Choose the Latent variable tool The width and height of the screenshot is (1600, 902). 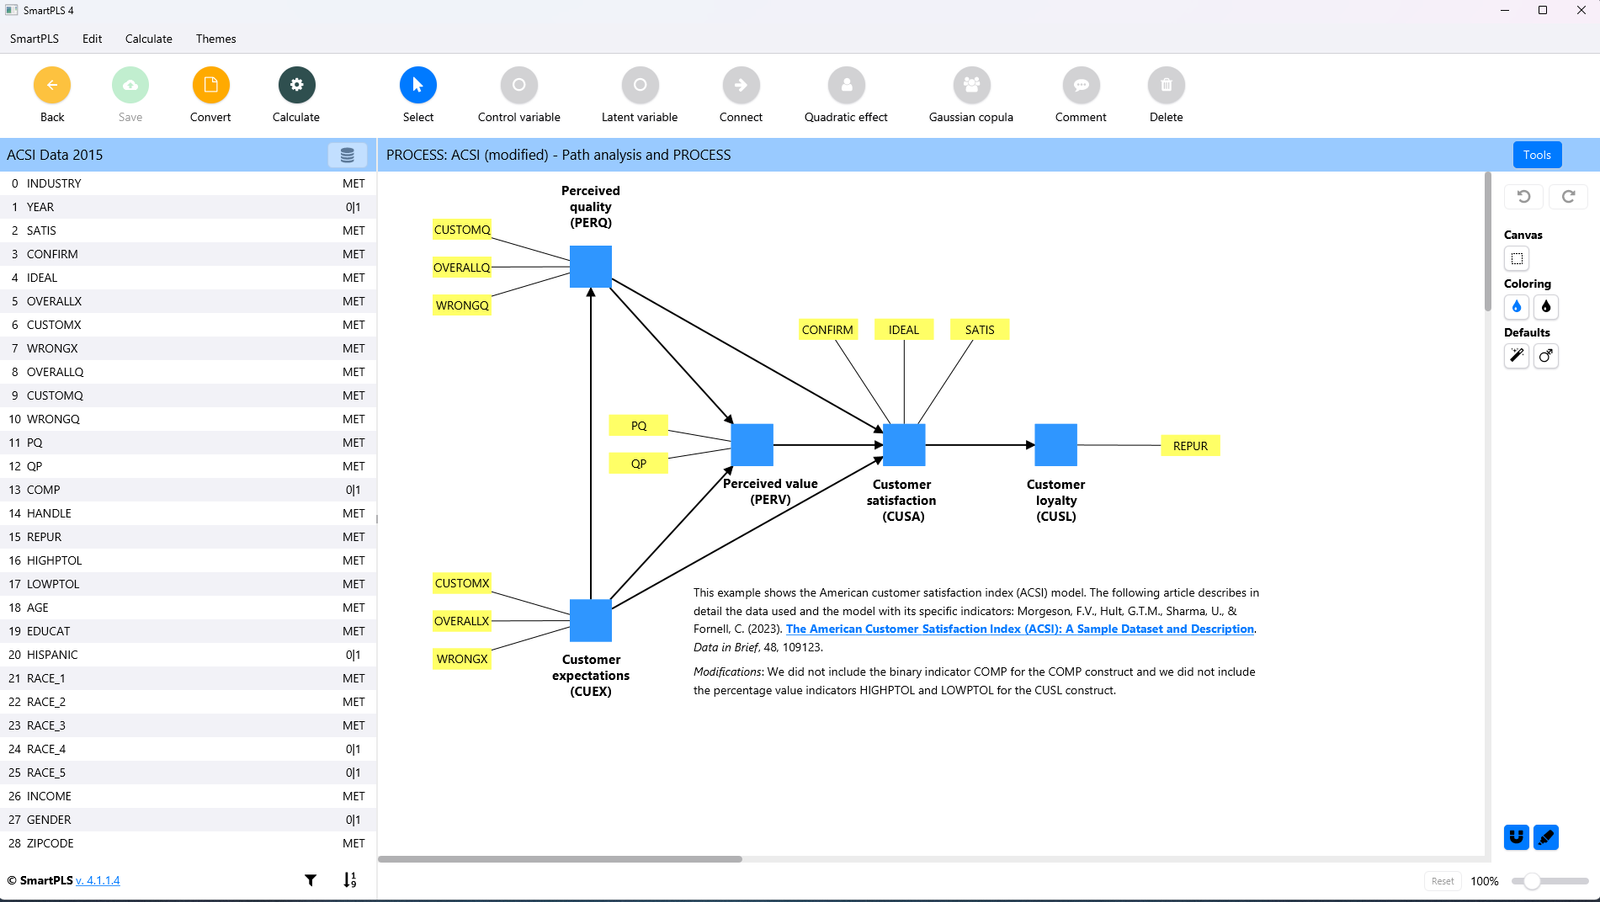[x=640, y=85]
